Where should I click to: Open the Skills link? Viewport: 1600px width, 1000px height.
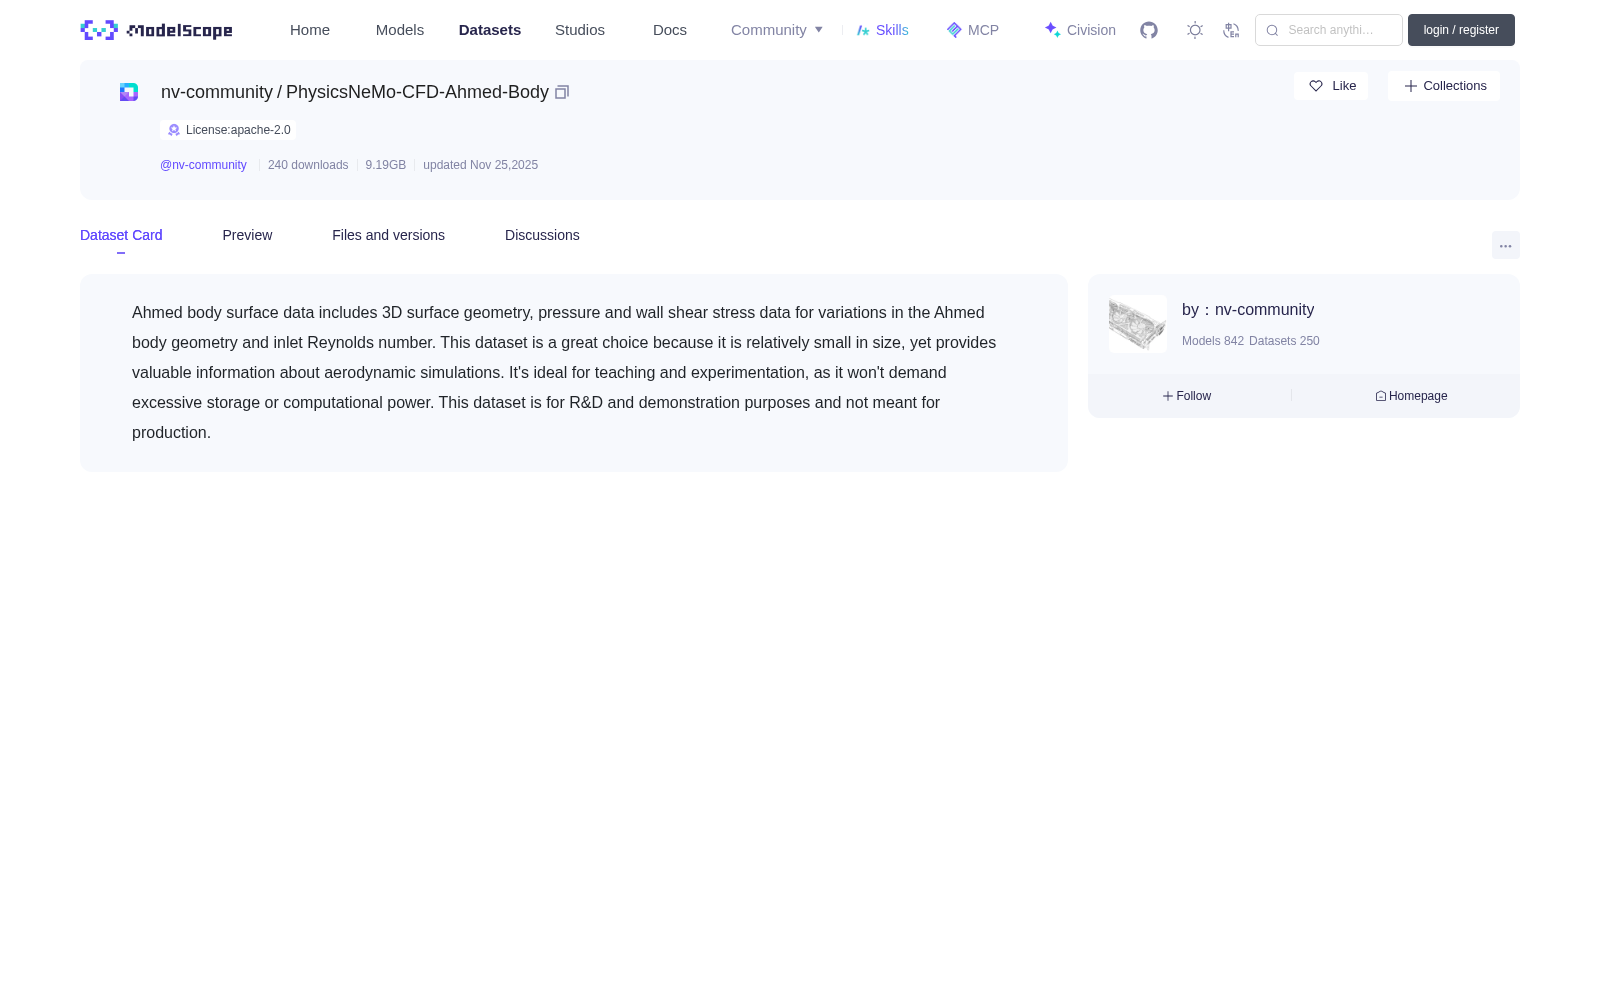click(882, 30)
